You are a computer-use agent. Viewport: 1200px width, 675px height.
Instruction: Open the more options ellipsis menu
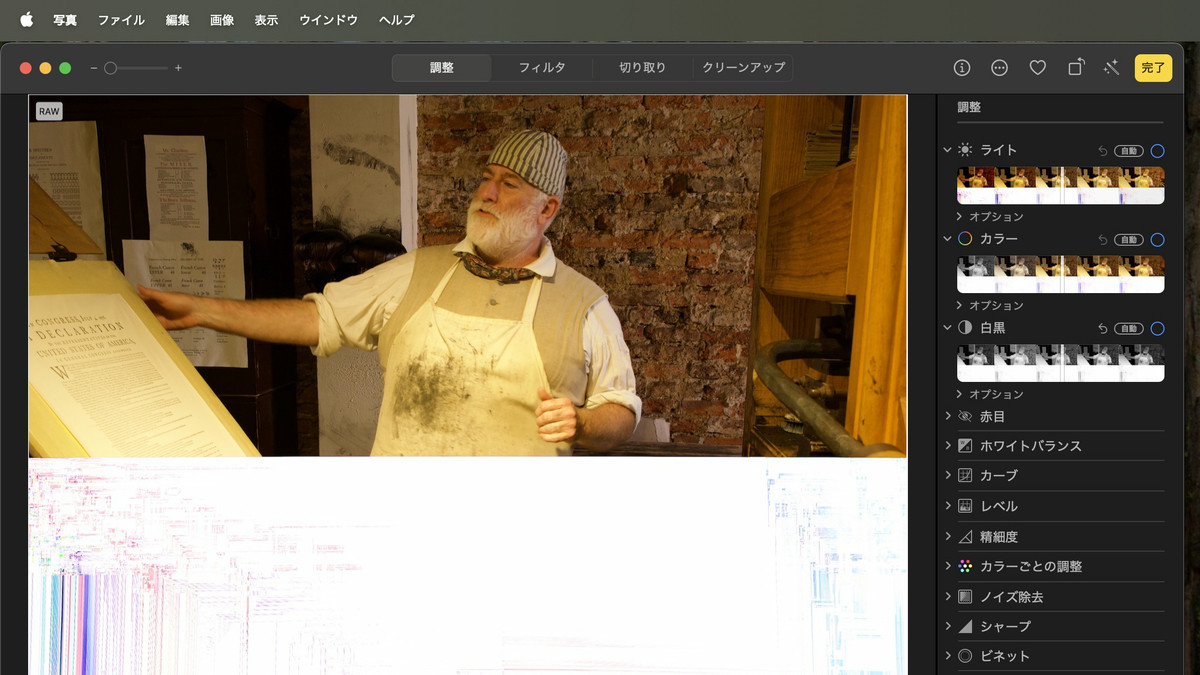[999, 68]
